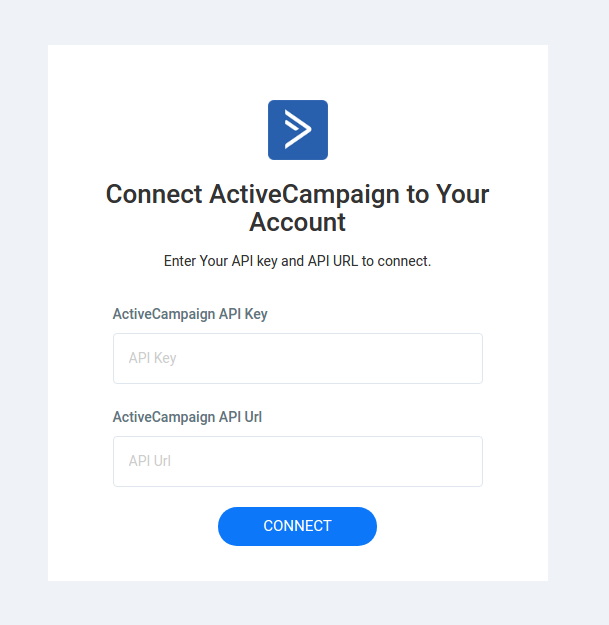This screenshot has height=625, width=609.
Task: Submit the form using the CONNECT button
Action: [298, 526]
